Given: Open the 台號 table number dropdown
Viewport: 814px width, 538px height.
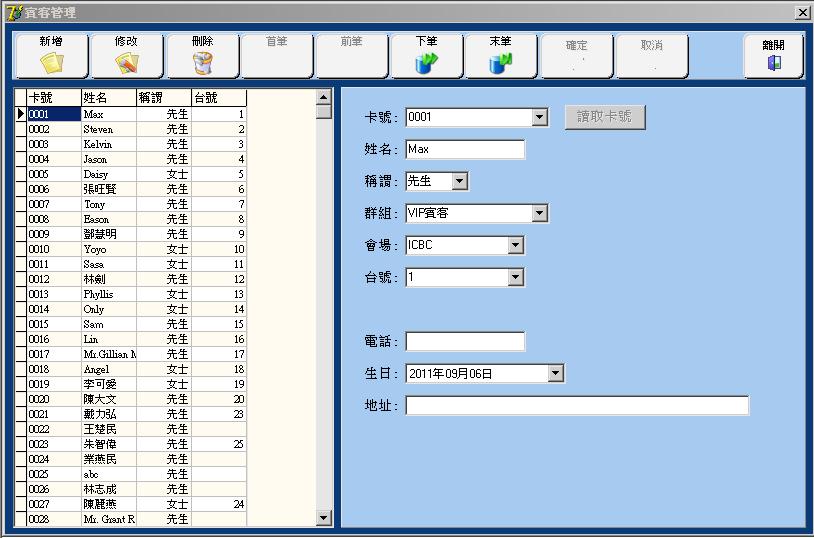Looking at the screenshot, I should point(515,277).
